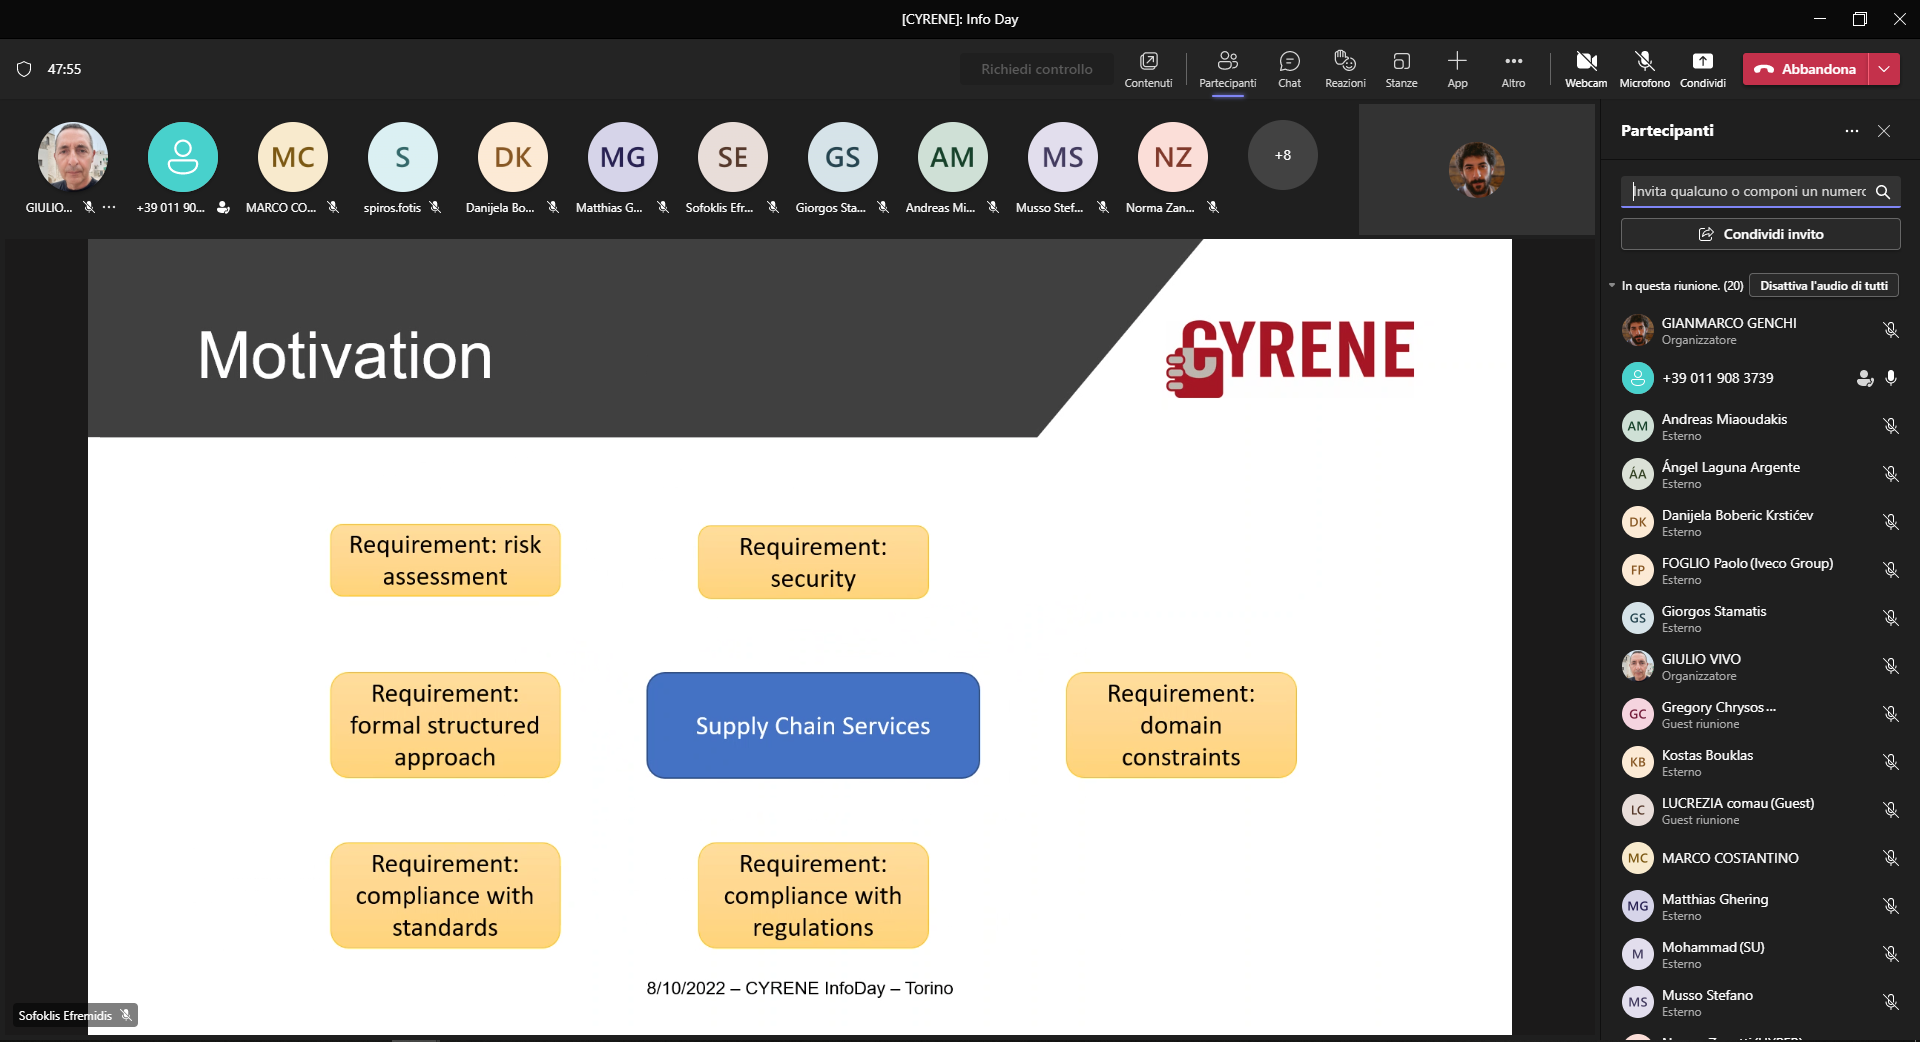Toggle mic for Andreas Miaoudakis

1890,426
